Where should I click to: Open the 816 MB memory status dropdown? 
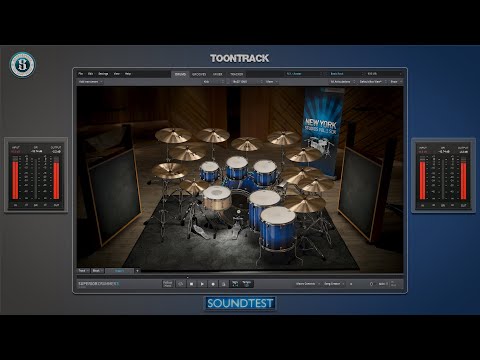[384, 74]
